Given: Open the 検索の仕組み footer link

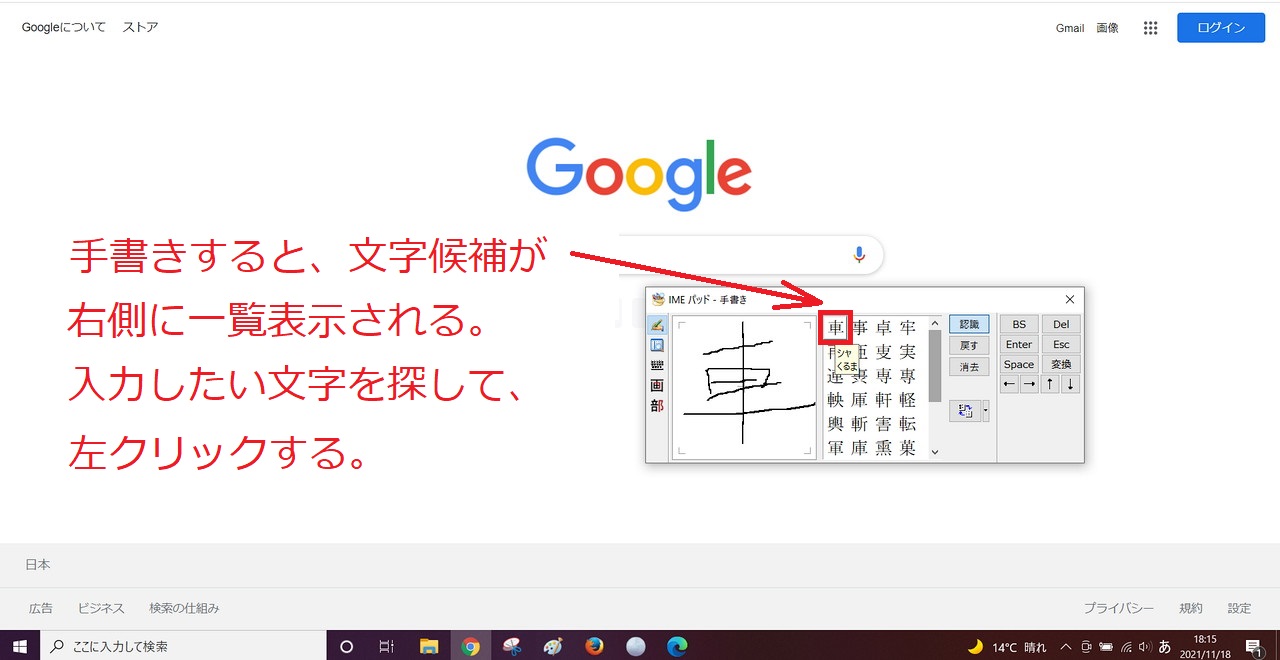Looking at the screenshot, I should [184, 608].
